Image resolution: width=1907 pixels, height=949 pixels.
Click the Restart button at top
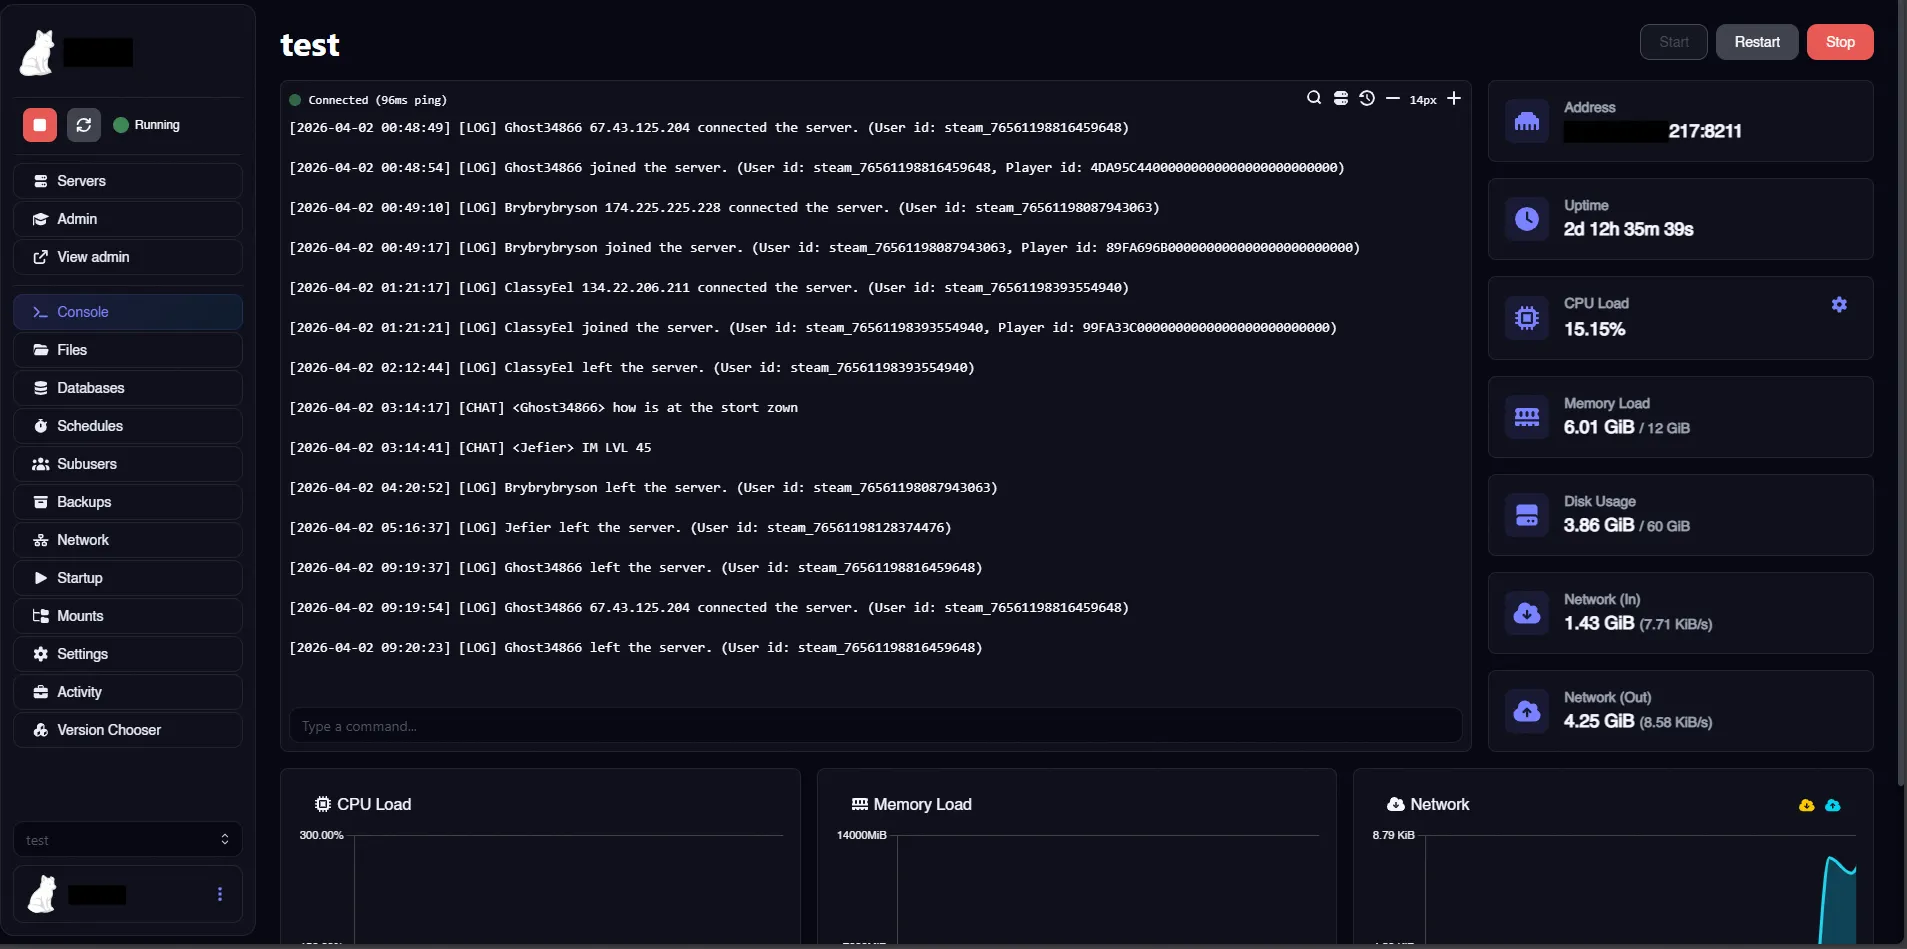pos(1756,42)
